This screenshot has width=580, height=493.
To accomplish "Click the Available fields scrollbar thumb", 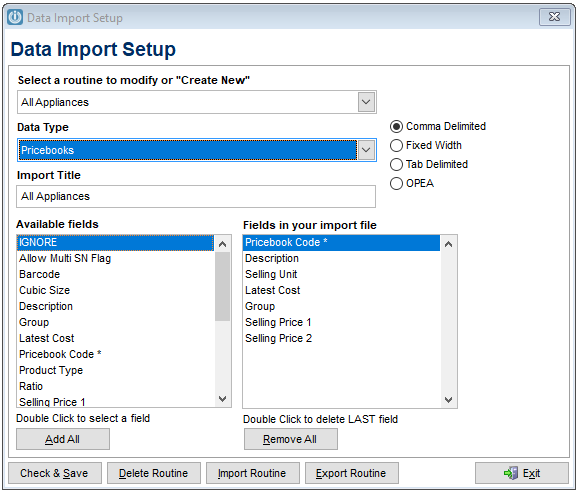I will [222, 286].
